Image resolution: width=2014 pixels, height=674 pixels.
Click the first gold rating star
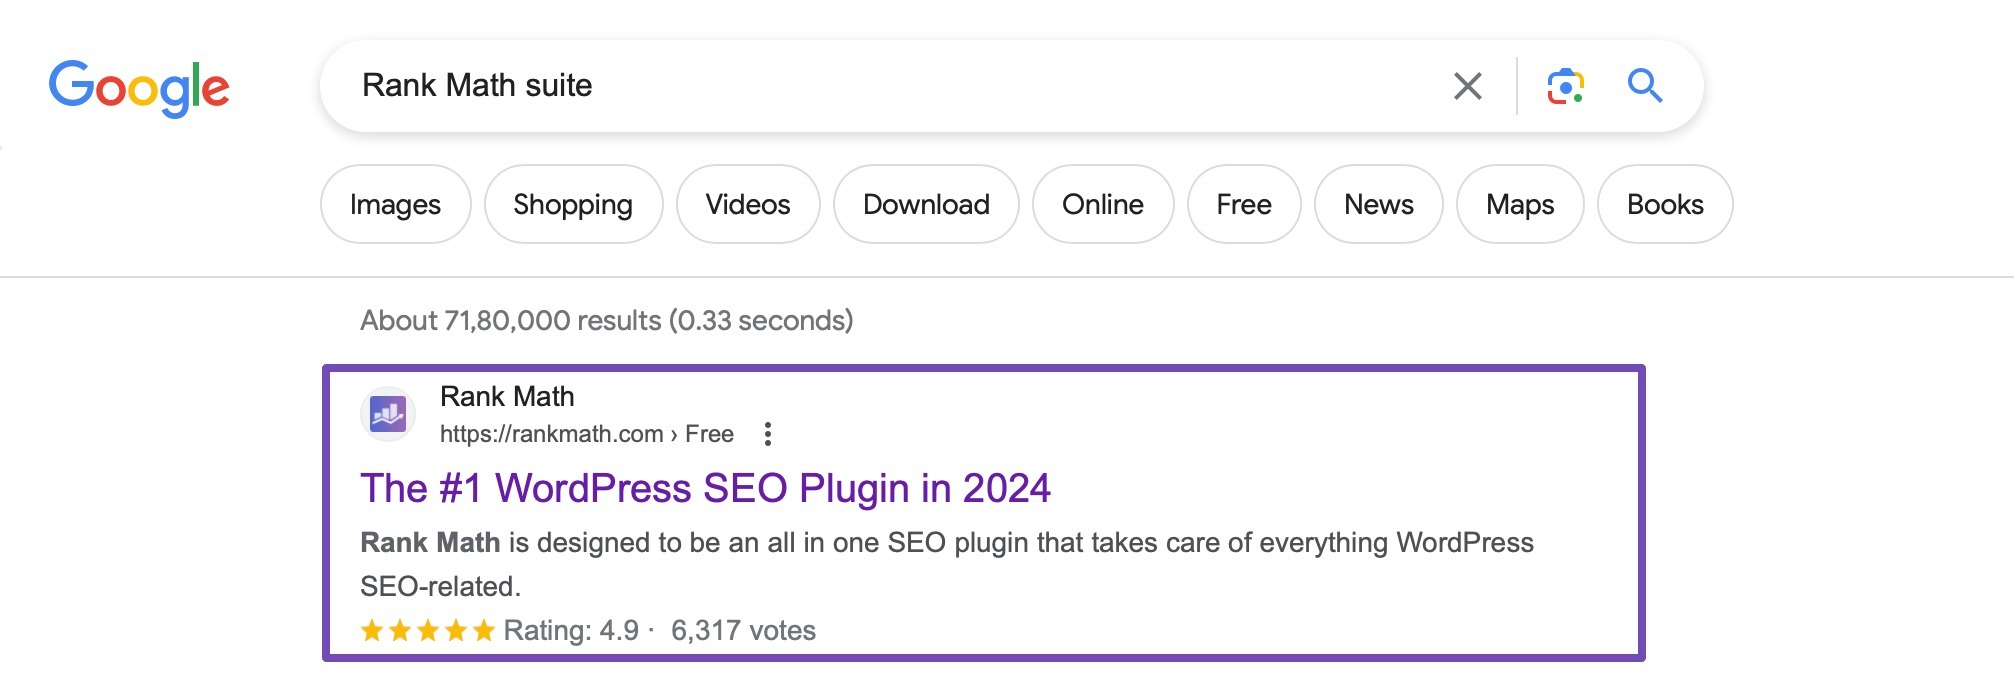371,630
